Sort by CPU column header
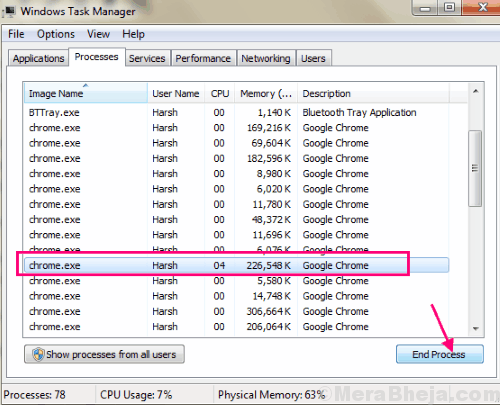Viewport: 500px width, 405px height. (x=220, y=93)
